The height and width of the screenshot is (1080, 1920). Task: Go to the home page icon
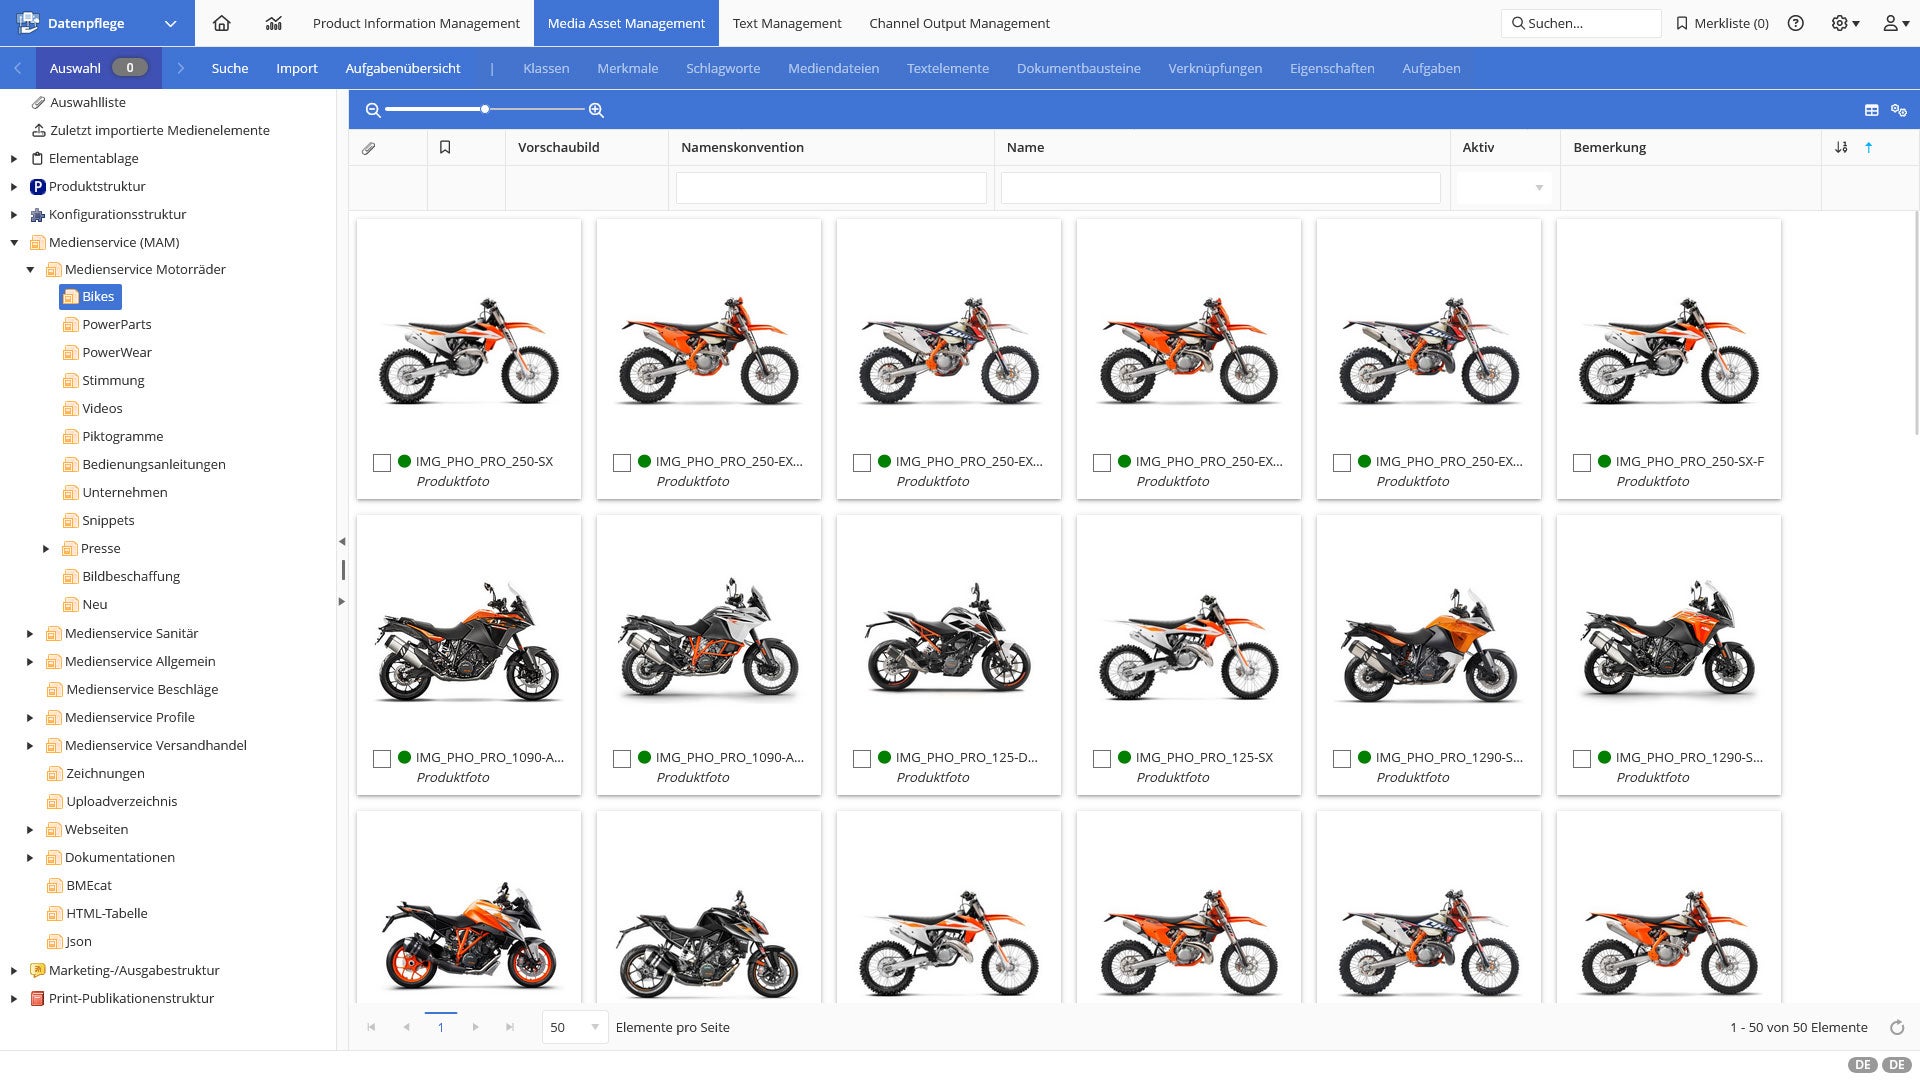[x=222, y=23]
